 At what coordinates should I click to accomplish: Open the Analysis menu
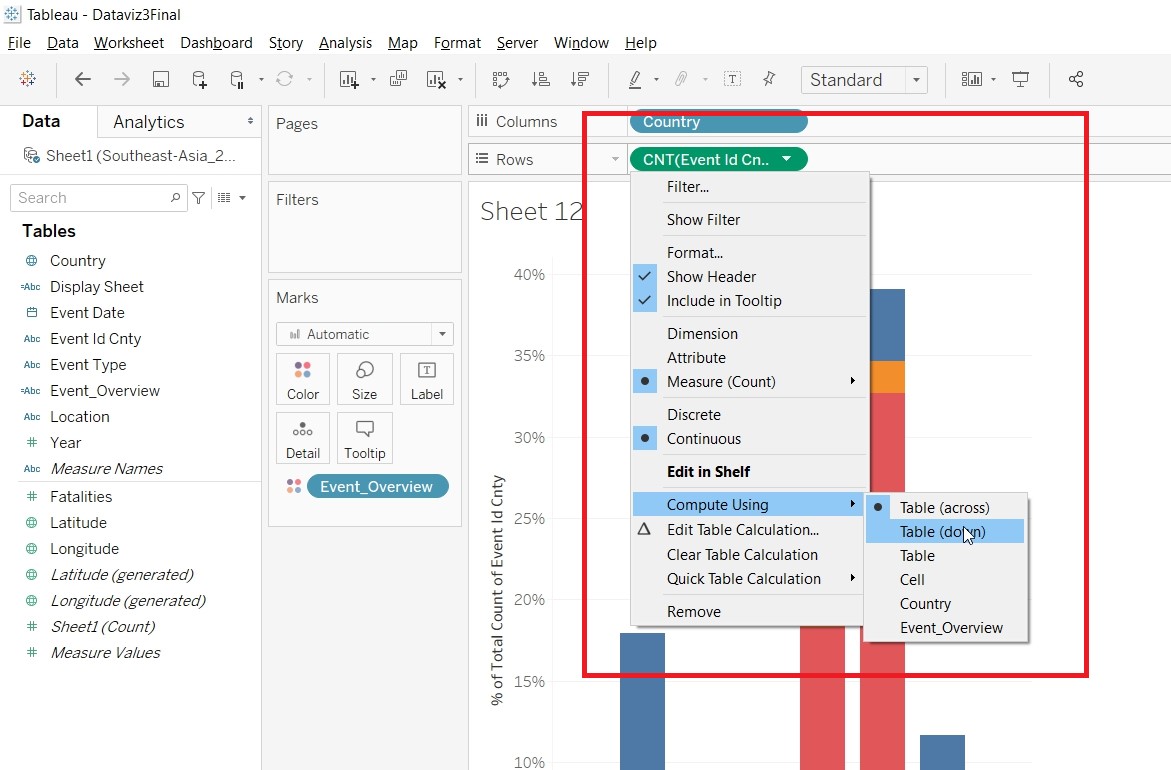tap(345, 43)
